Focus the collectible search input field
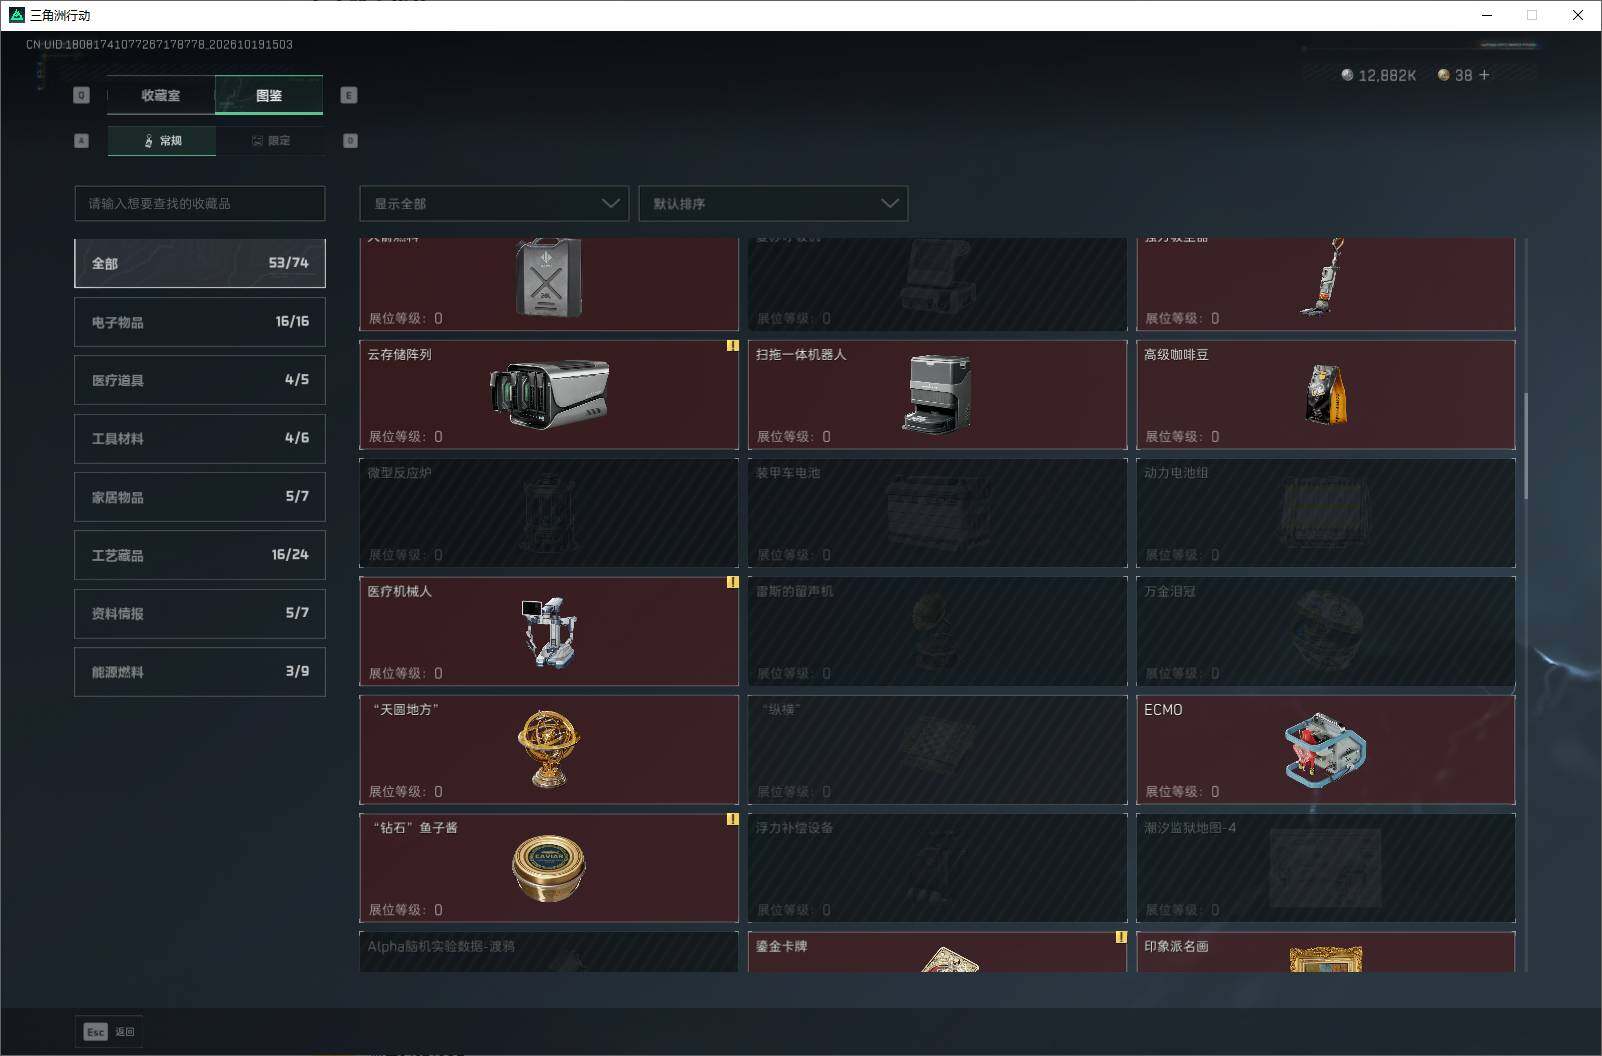The height and width of the screenshot is (1056, 1602). 200,203
